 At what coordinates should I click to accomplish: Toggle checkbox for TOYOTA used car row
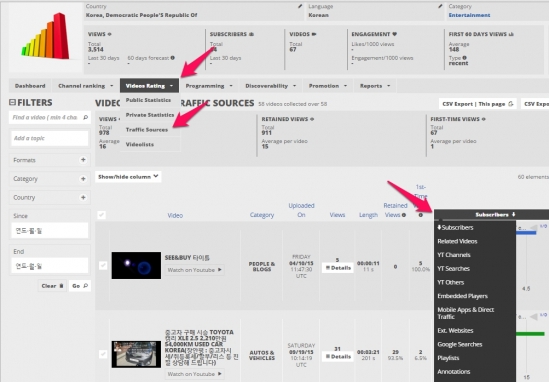(103, 354)
